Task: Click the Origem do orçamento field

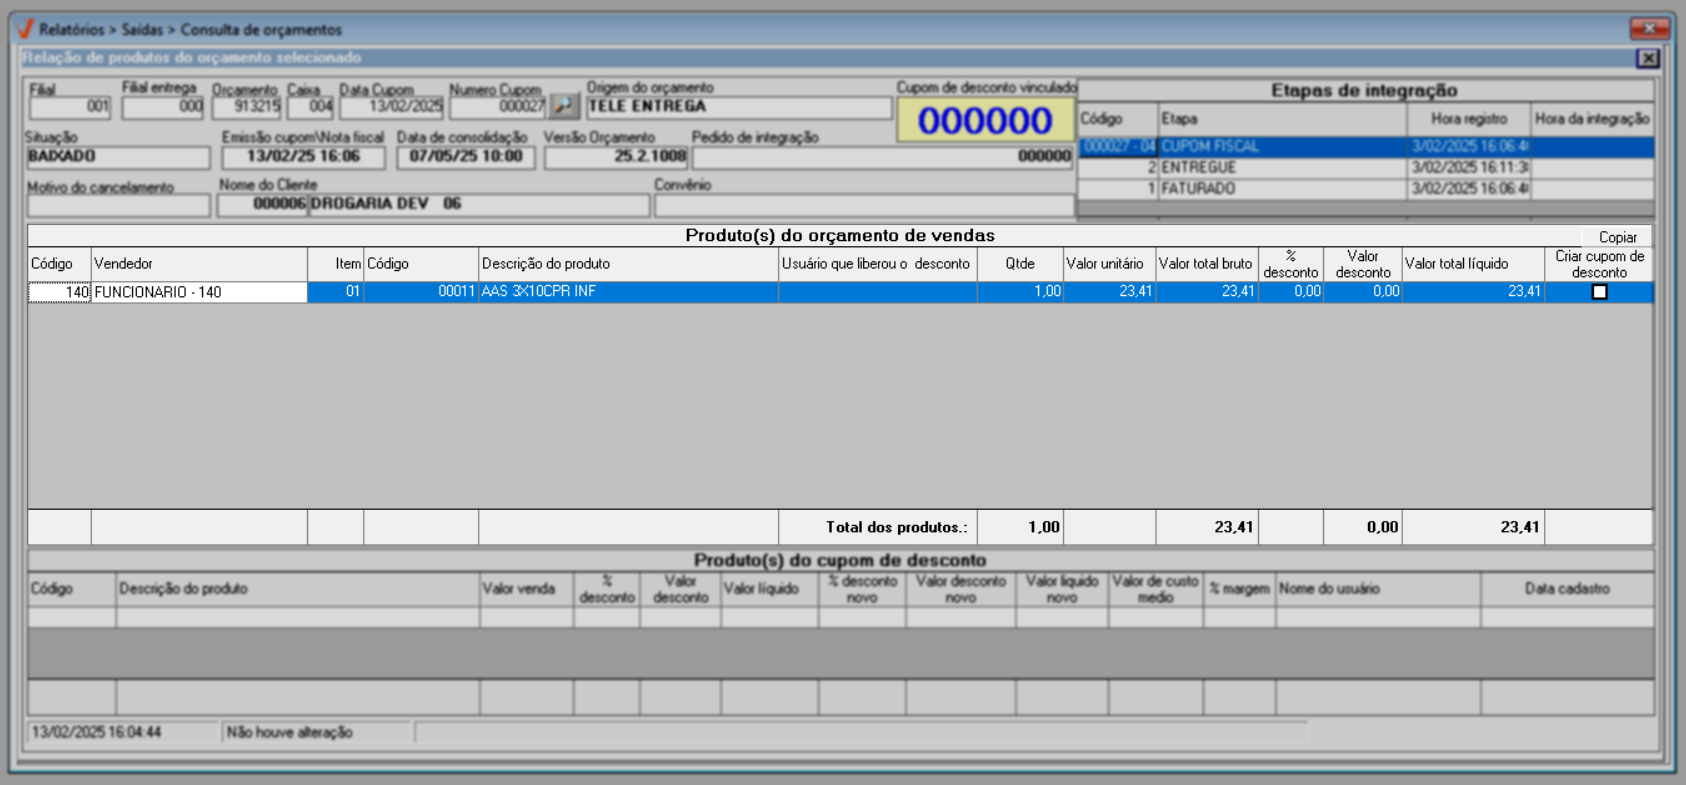Action: tap(738, 107)
